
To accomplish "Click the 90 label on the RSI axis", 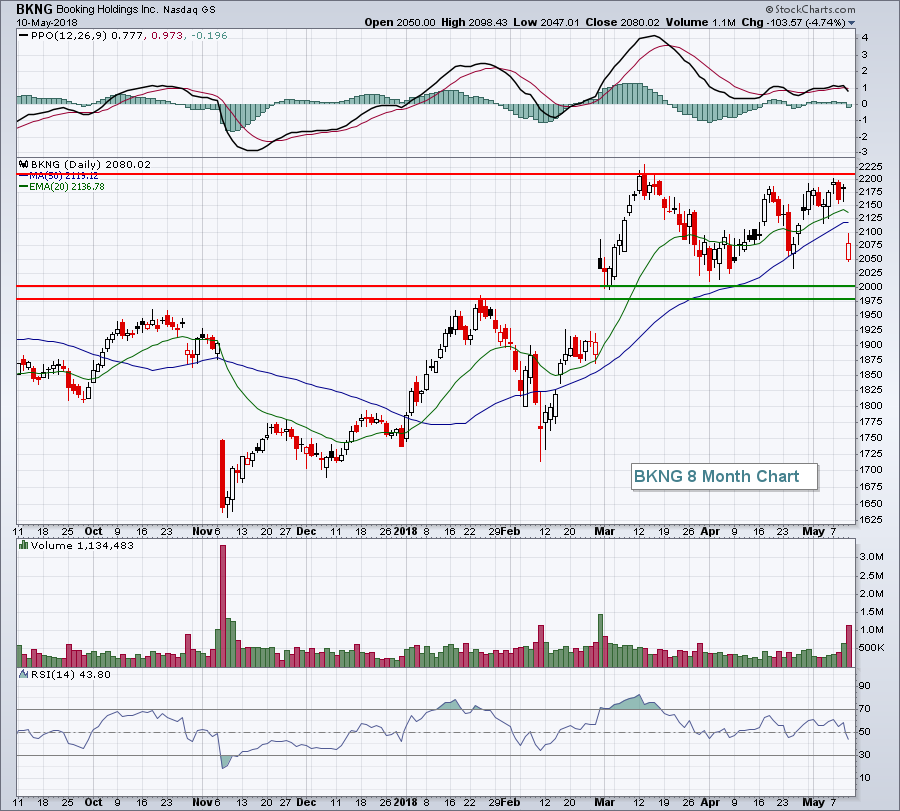I will (864, 685).
